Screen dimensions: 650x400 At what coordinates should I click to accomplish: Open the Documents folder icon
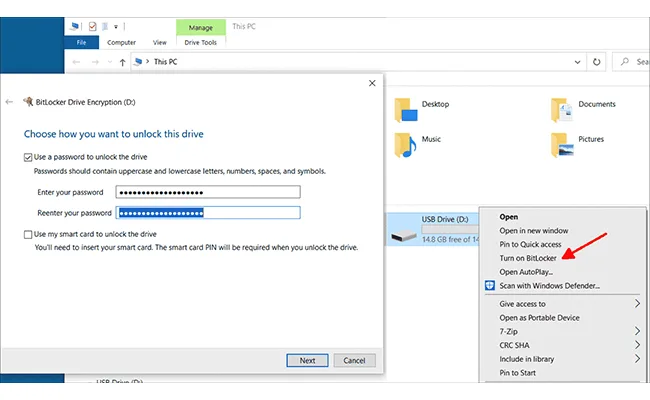(x=562, y=110)
